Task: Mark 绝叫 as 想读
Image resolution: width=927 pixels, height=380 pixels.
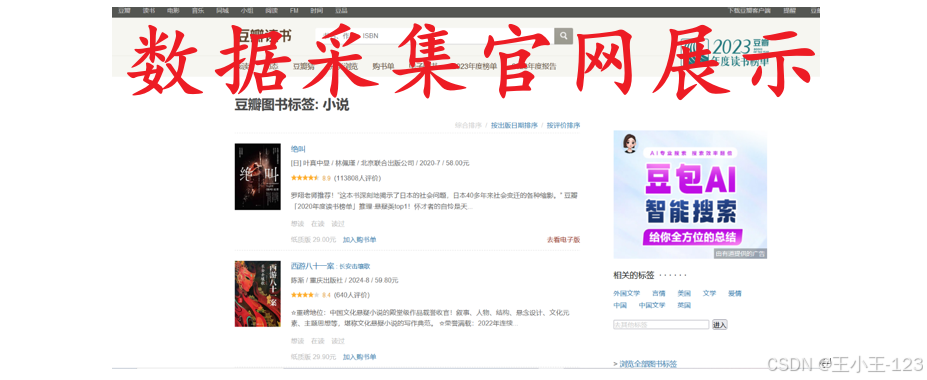Action: click(x=297, y=224)
